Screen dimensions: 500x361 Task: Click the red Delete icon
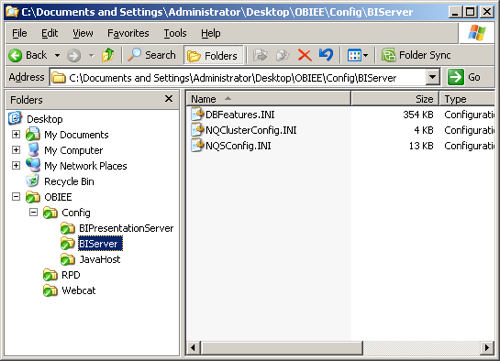[x=305, y=55]
